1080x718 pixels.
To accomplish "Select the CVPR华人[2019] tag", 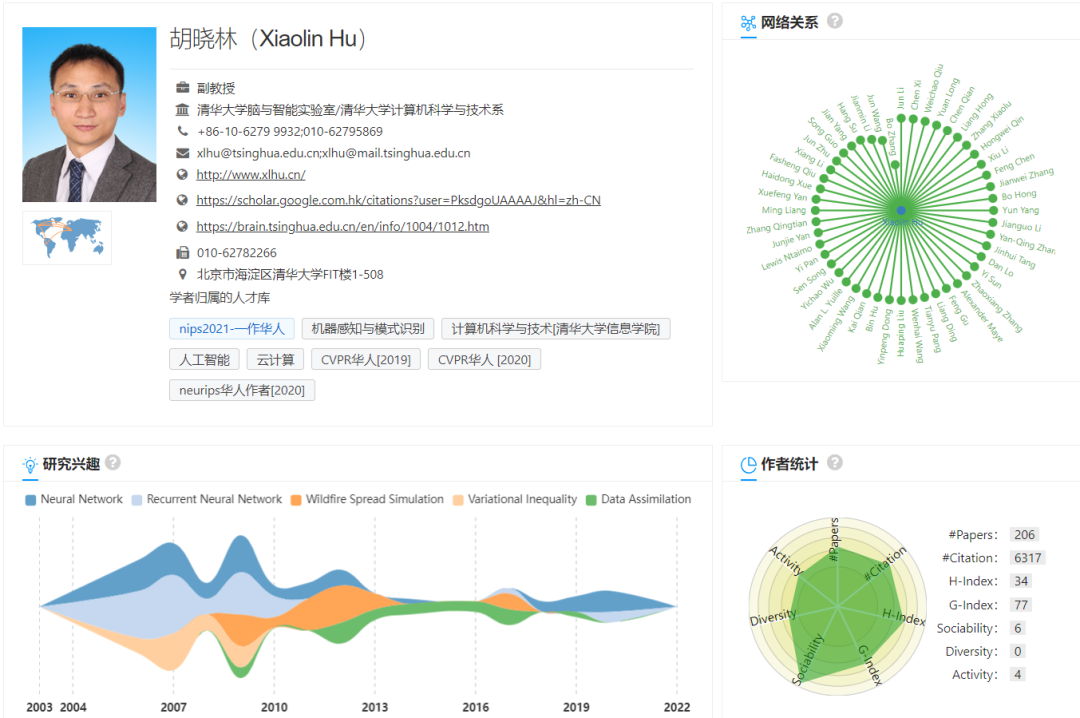I will coord(365,360).
